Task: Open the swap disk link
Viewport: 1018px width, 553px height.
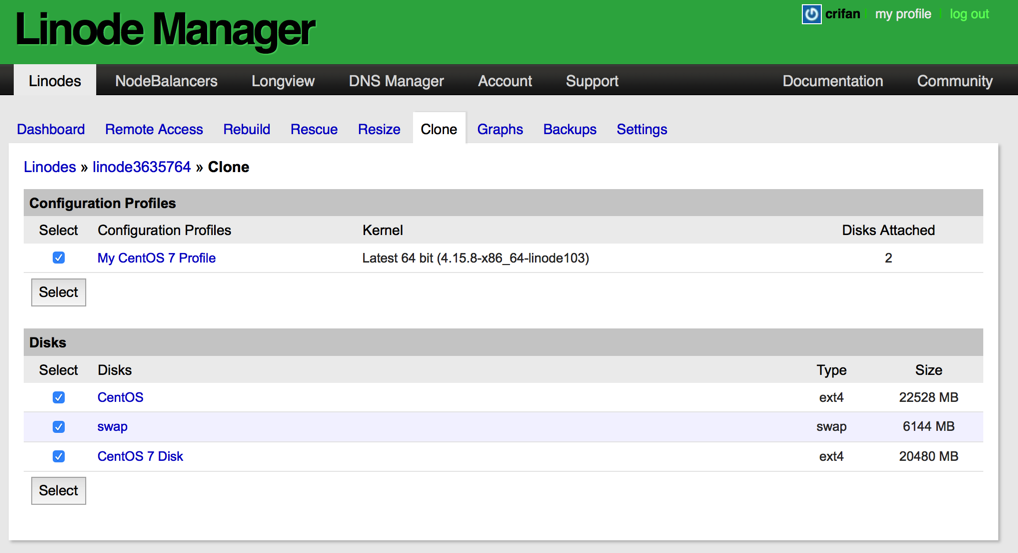Action: 112,426
